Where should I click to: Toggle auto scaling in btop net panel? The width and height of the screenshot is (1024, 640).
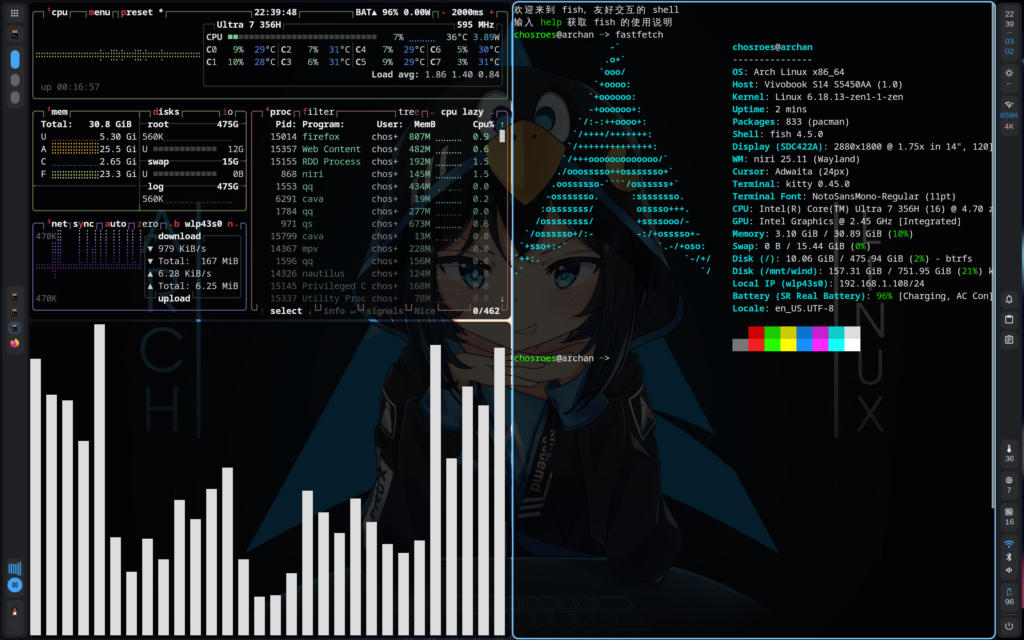point(117,224)
